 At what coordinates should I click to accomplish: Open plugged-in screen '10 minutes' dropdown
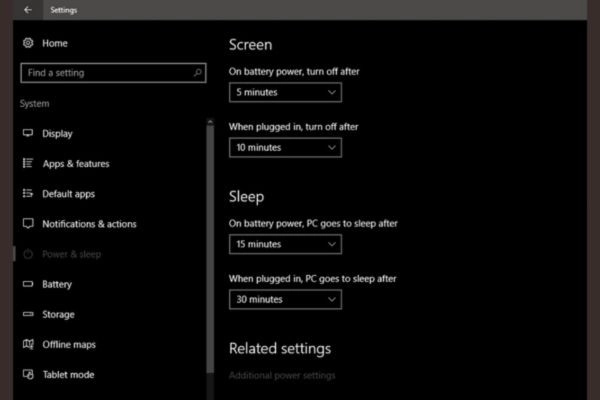[285, 147]
